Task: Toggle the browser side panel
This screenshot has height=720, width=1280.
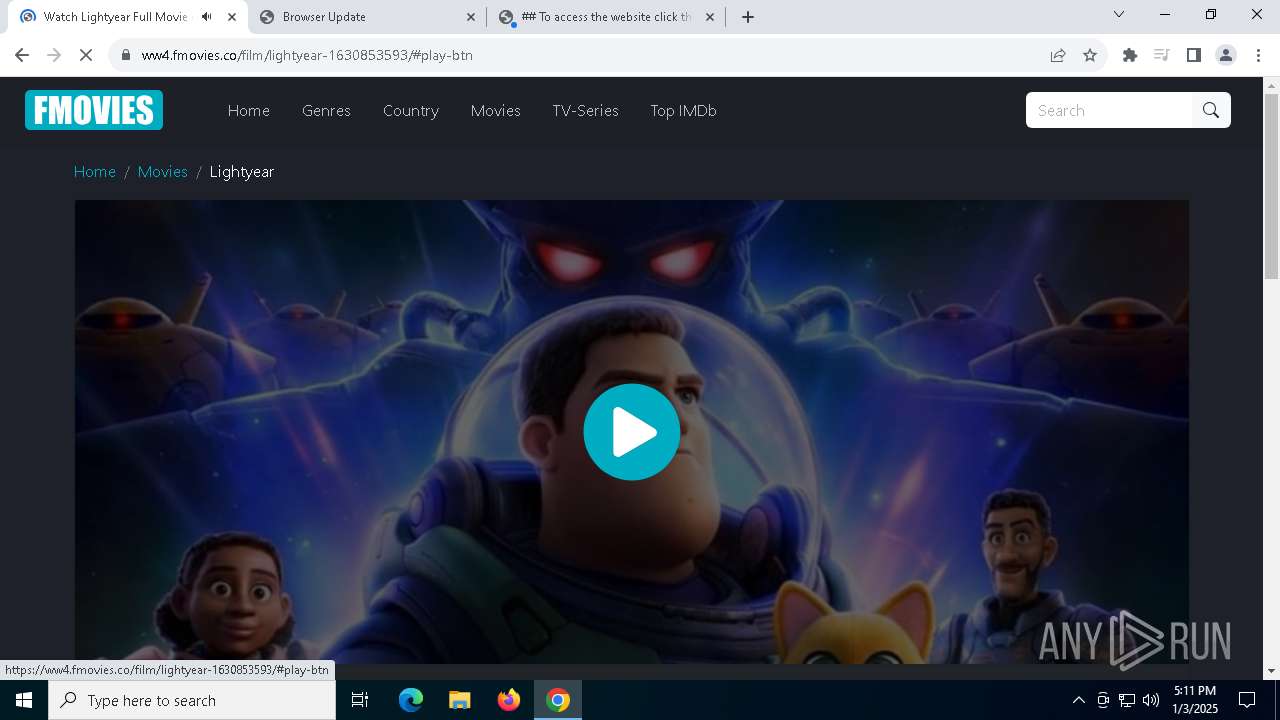Action: pos(1194,55)
